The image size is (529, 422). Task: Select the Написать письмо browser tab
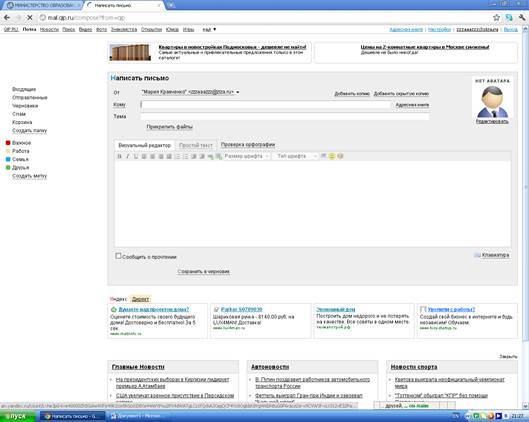(124, 5)
